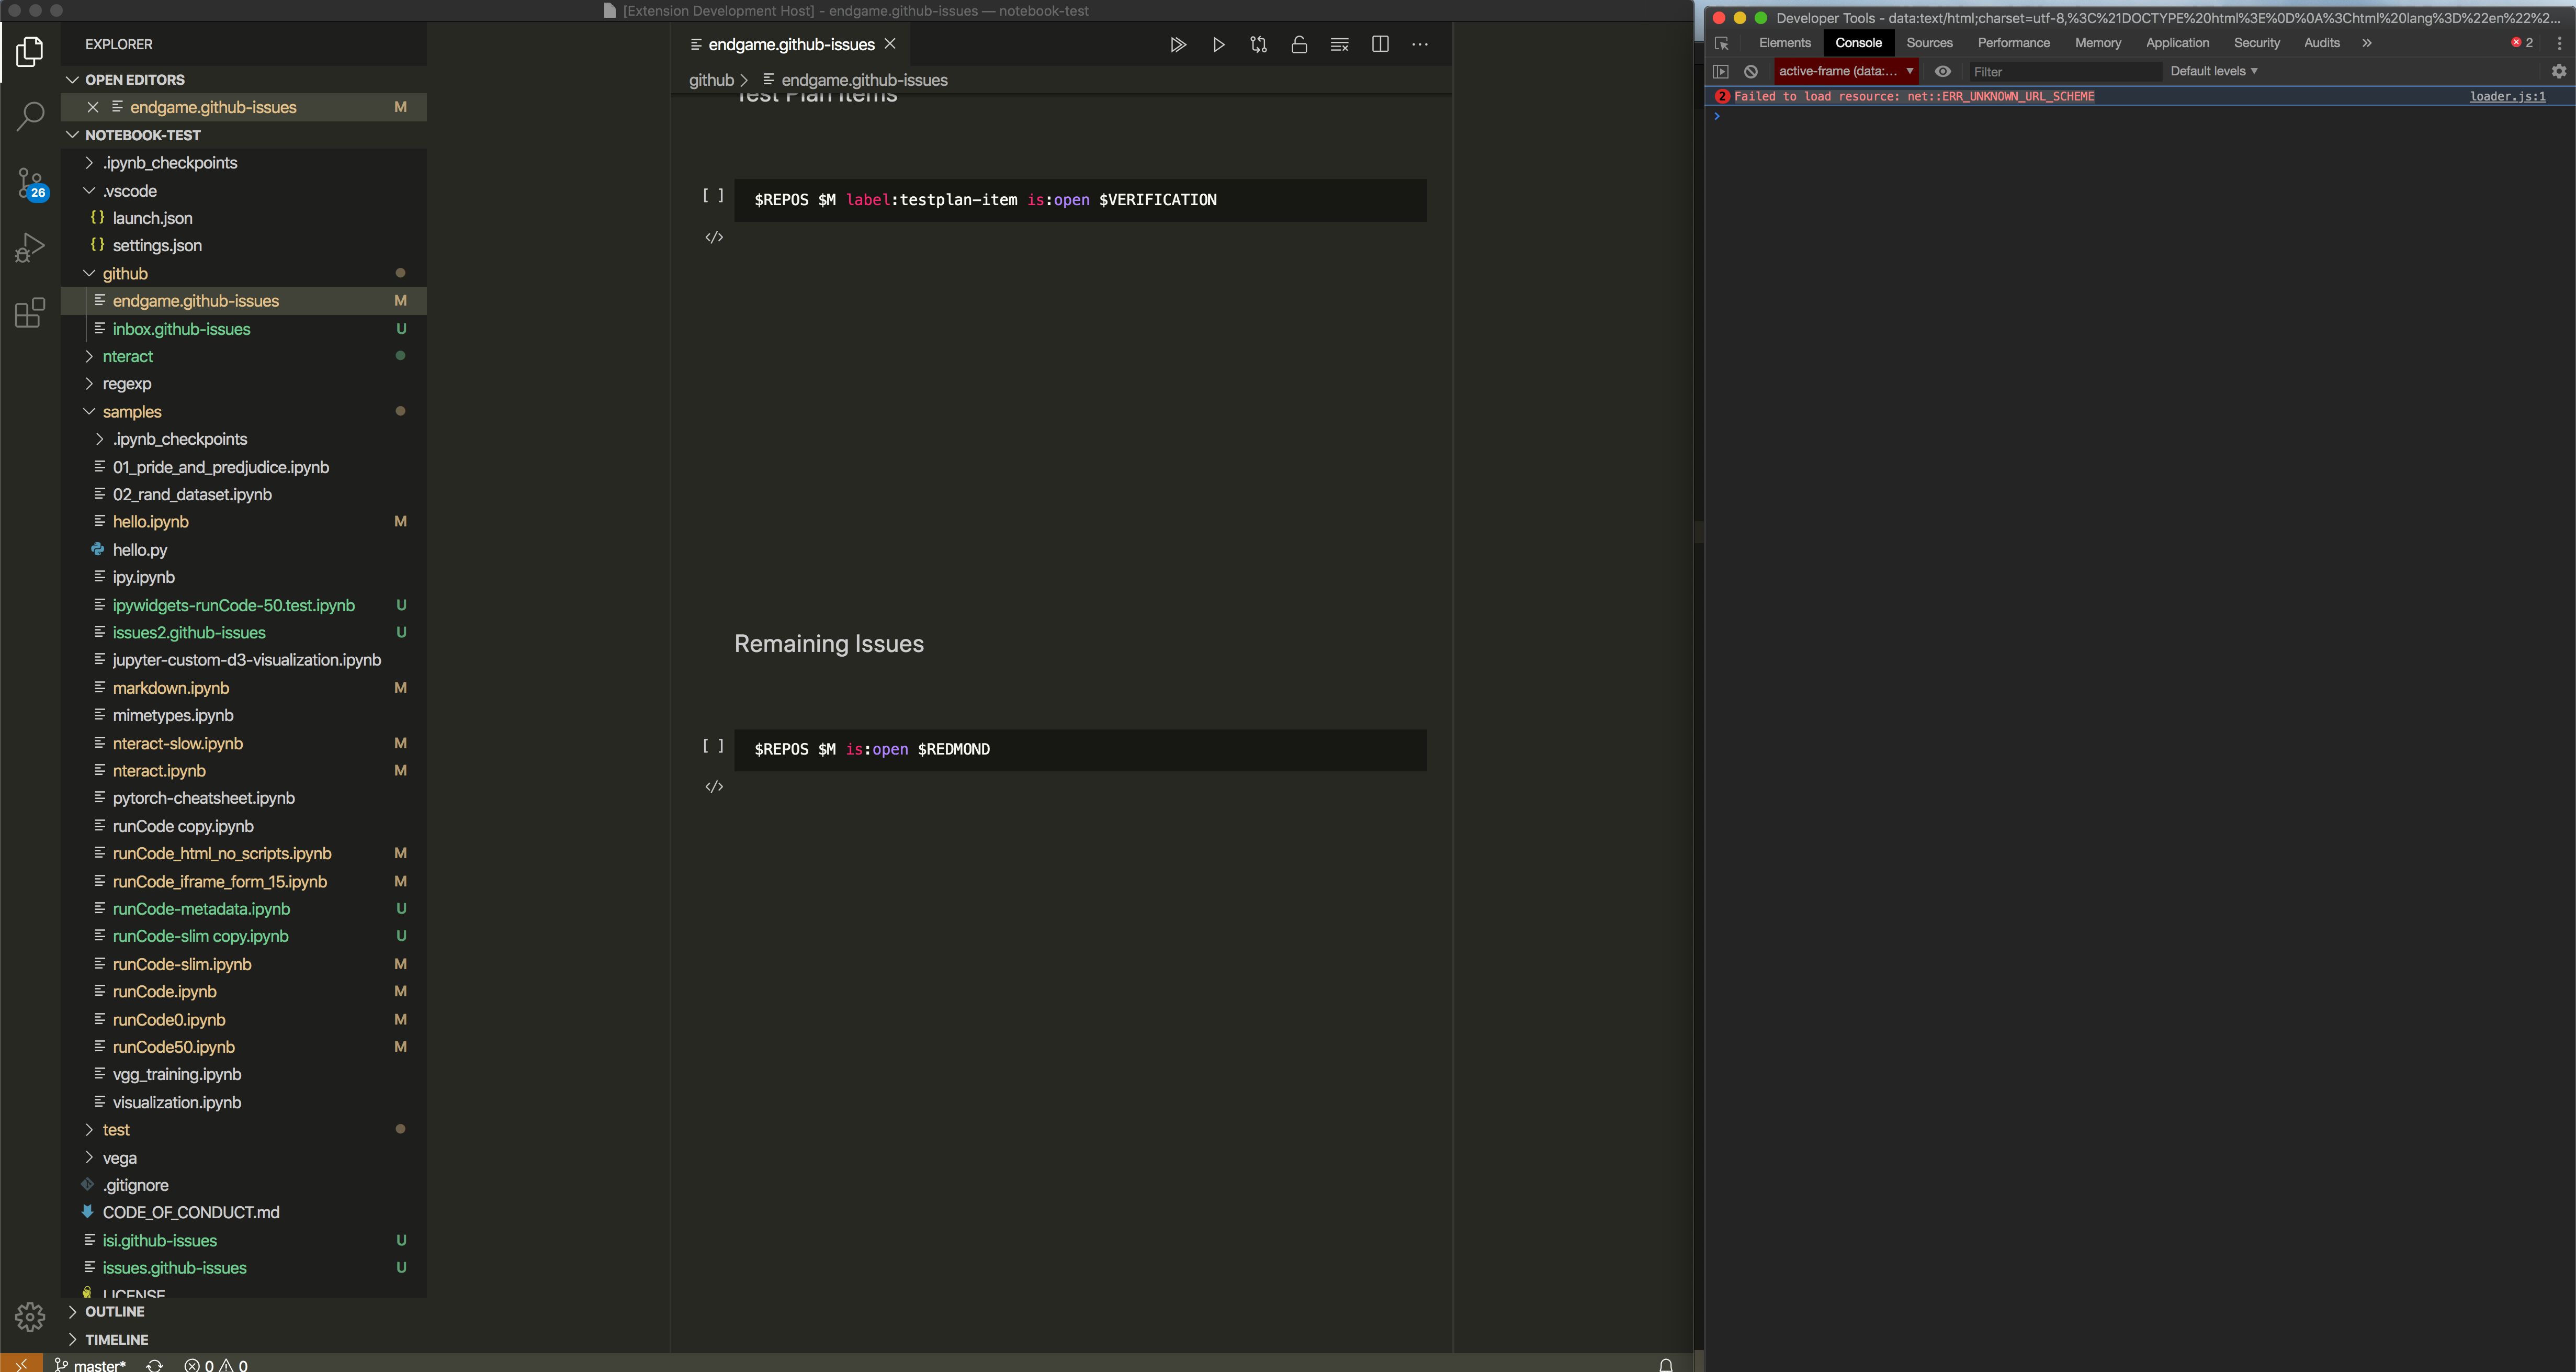Screen dimensions: 2576x1372
Task: Collapse the .vscode folder
Action: [x=89, y=191]
